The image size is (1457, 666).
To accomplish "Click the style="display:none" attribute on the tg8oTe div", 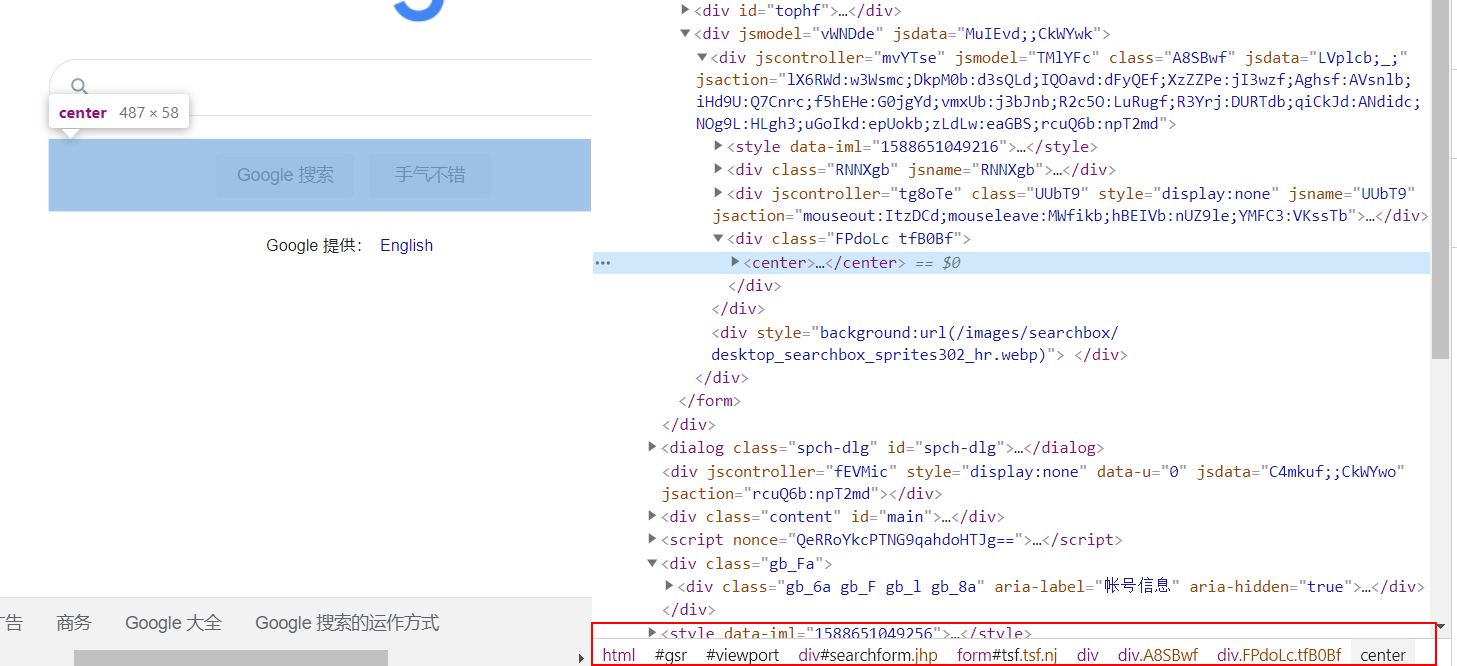I will point(1189,193).
